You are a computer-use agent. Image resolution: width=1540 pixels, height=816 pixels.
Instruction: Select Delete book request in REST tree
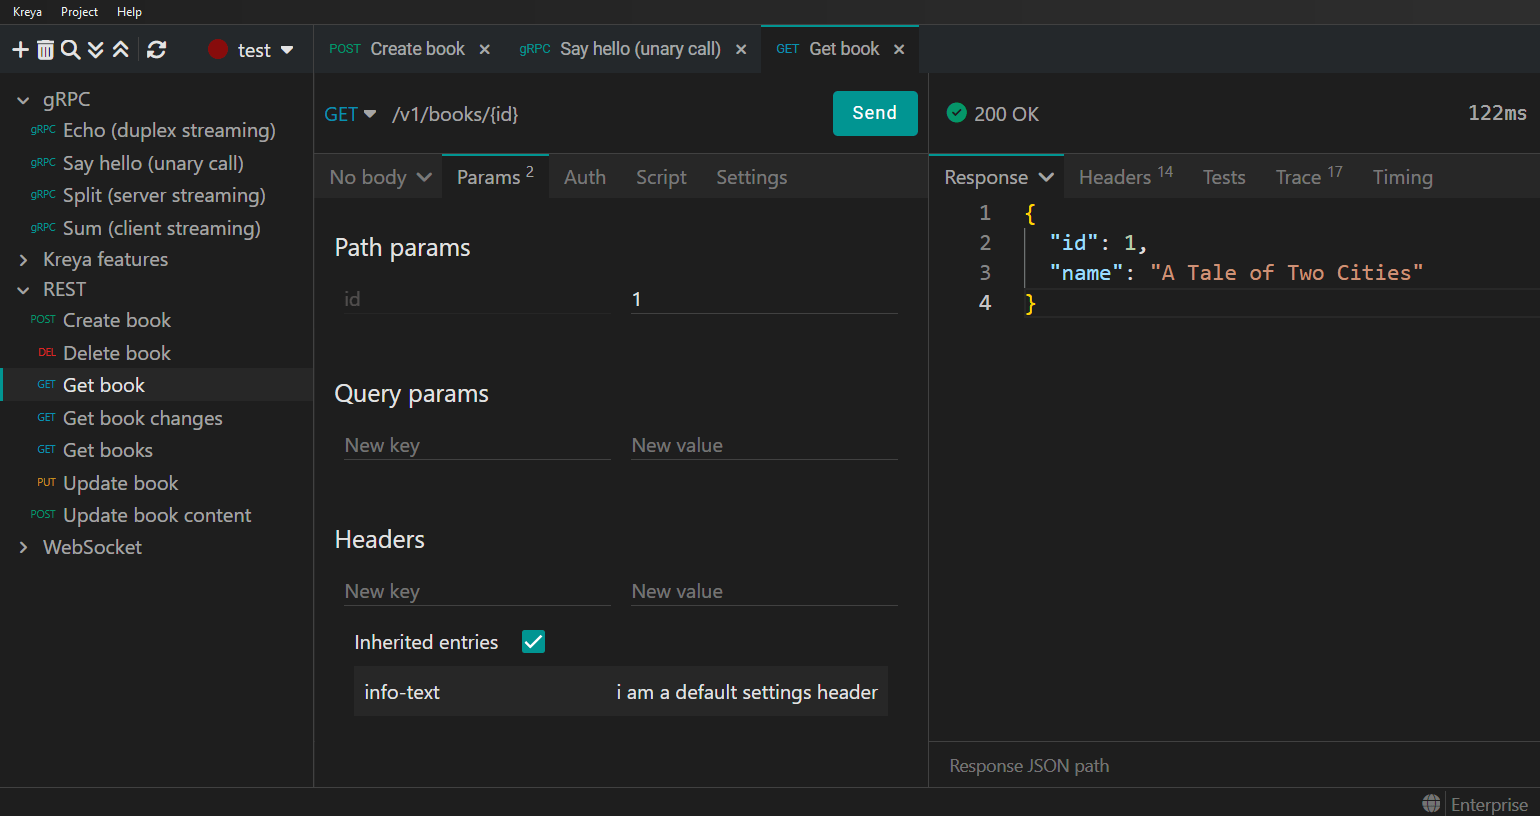point(116,353)
